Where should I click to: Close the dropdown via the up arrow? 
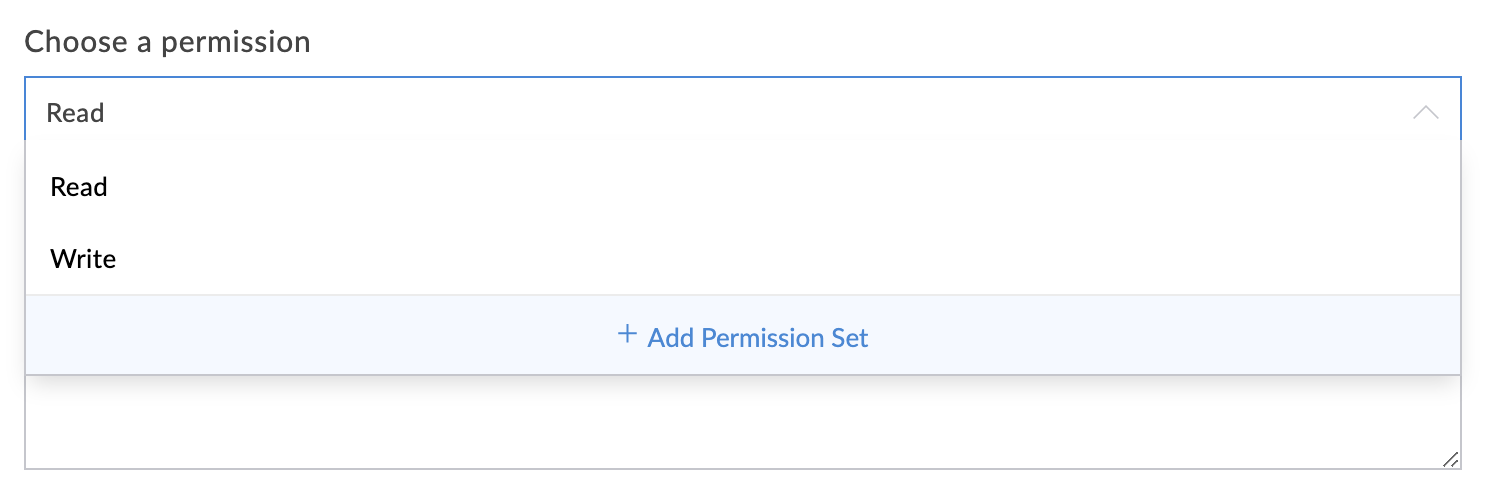[x=1425, y=113]
